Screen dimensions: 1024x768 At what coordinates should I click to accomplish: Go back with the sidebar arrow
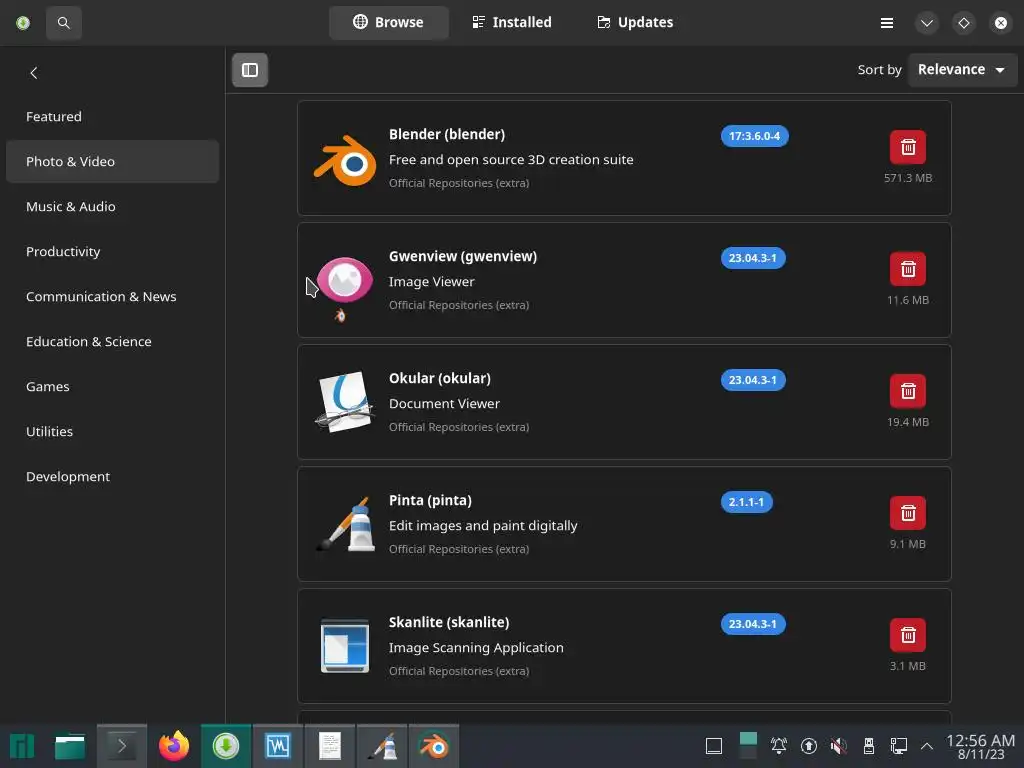(34, 73)
